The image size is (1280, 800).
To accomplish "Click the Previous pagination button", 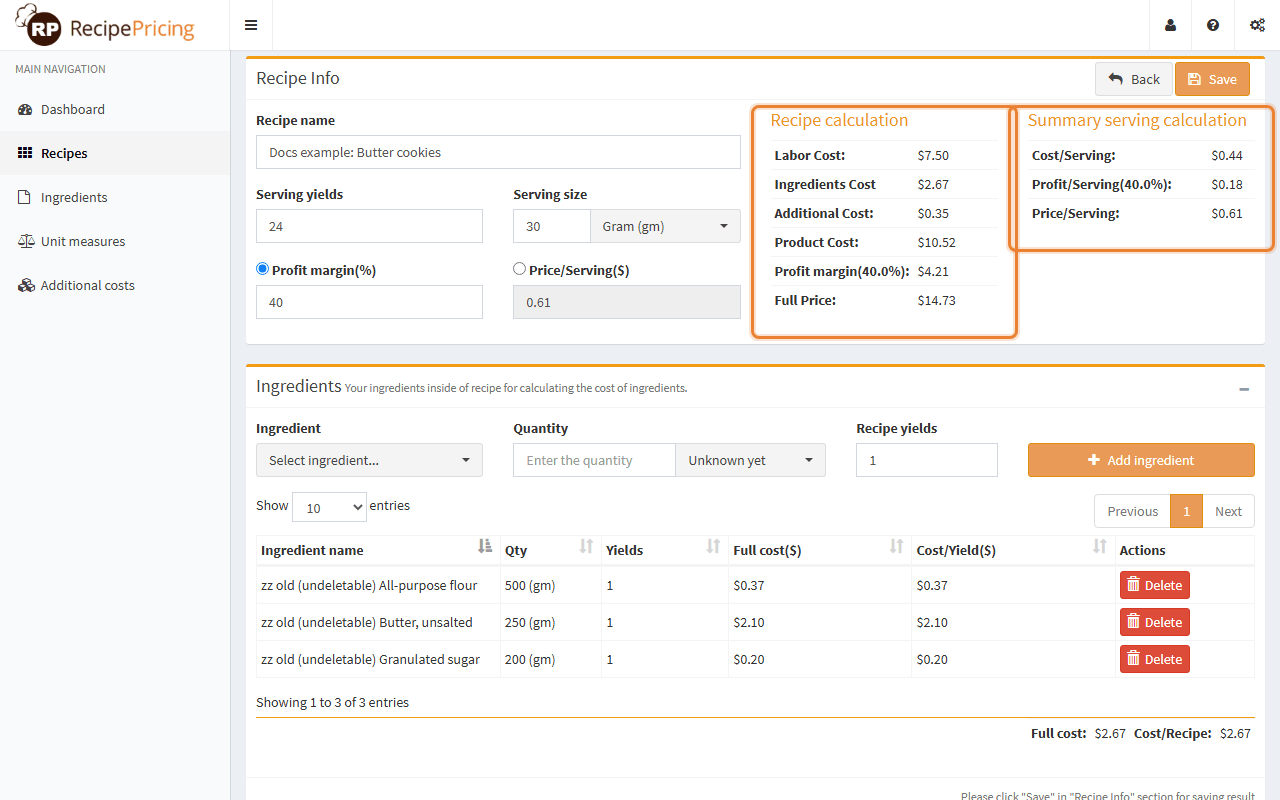I will [1132, 511].
